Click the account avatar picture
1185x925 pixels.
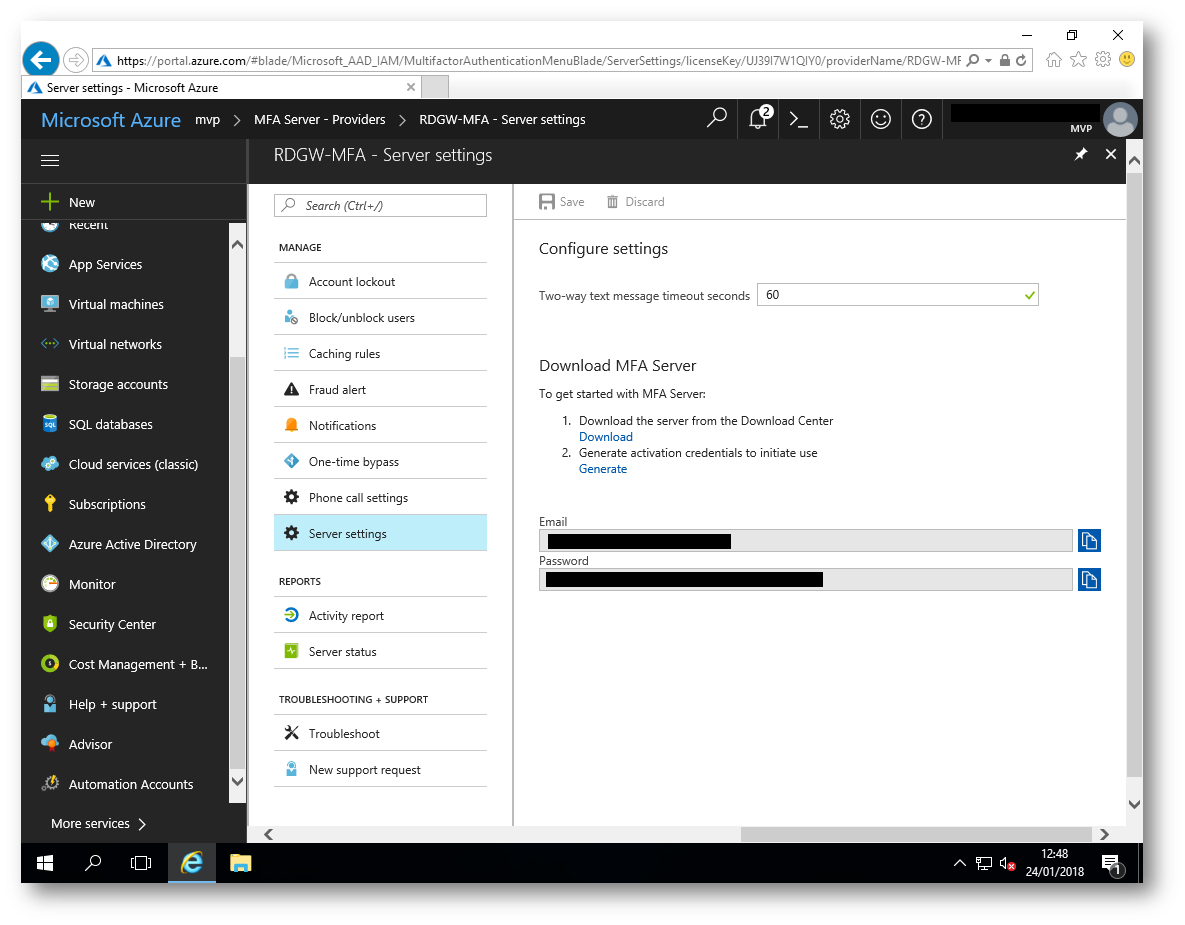coord(1120,119)
